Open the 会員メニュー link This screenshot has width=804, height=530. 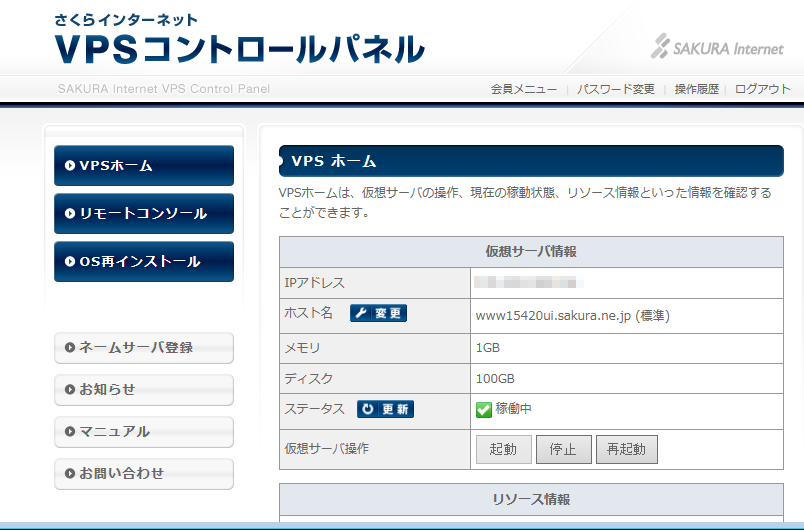[524, 89]
